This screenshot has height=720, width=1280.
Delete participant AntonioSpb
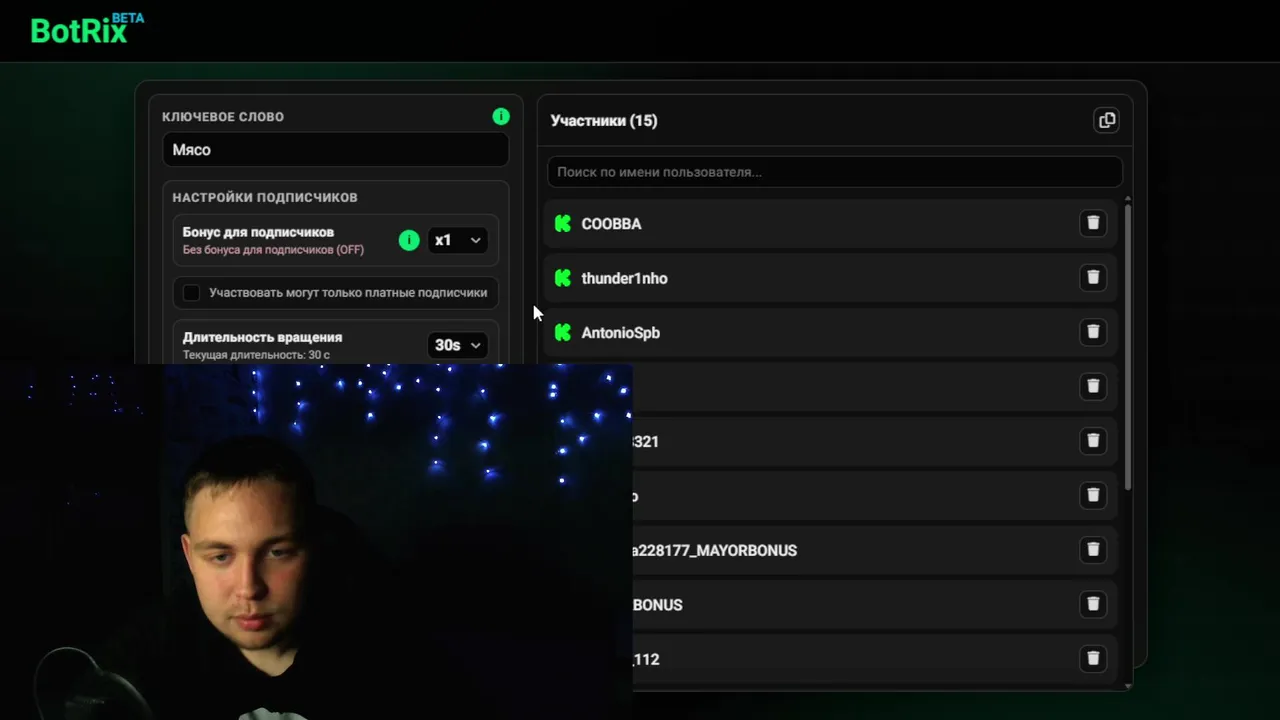[x=1093, y=331]
